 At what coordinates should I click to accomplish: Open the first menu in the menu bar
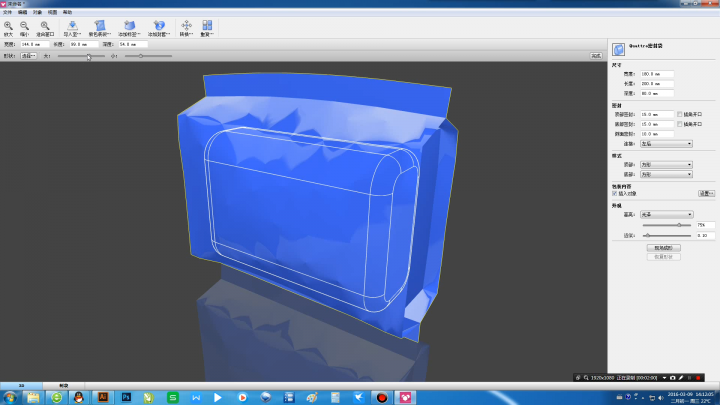click(x=7, y=12)
